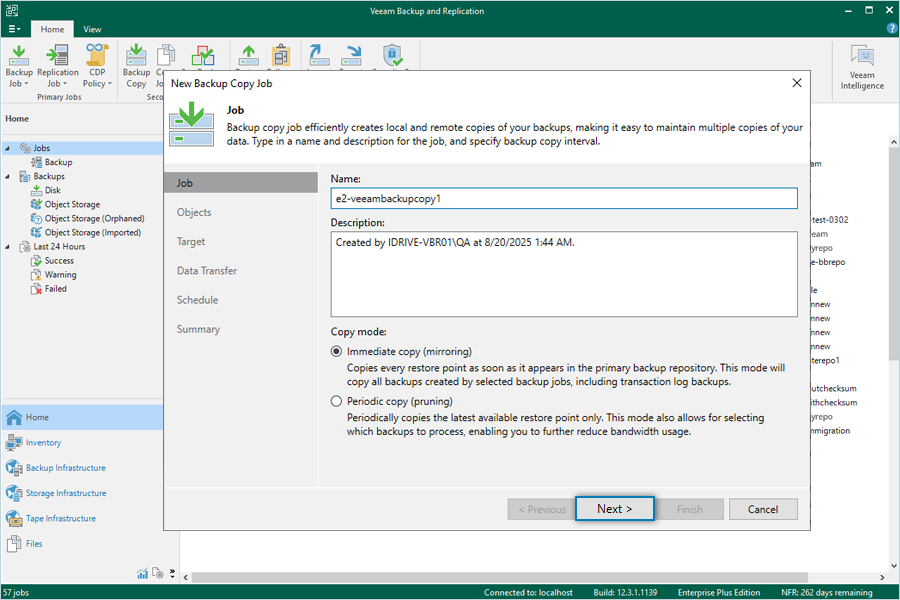Click the Next button
The height and width of the screenshot is (600, 900).
coord(614,509)
